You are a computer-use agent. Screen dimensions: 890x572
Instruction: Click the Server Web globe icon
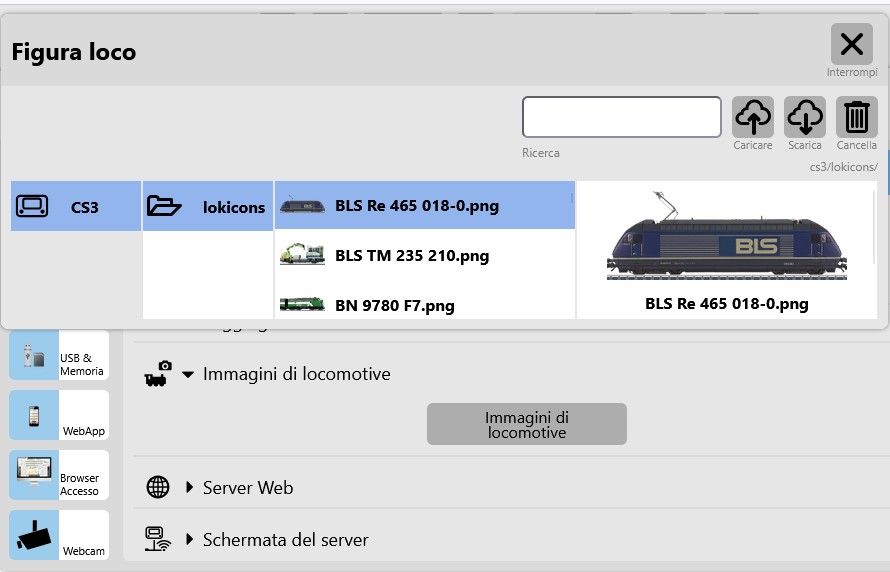[x=158, y=488]
